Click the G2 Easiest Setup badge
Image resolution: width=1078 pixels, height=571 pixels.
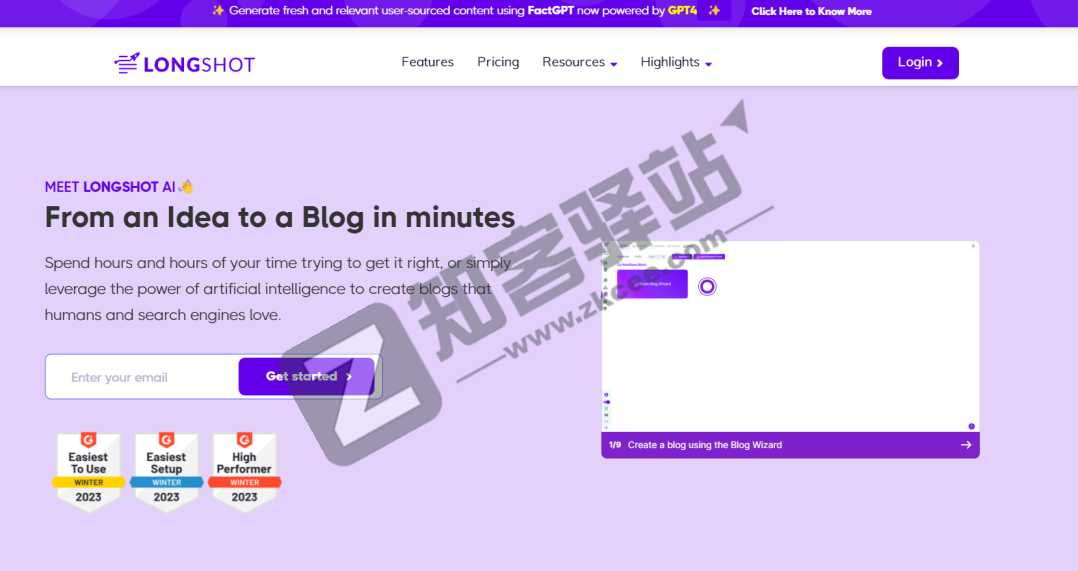166,471
